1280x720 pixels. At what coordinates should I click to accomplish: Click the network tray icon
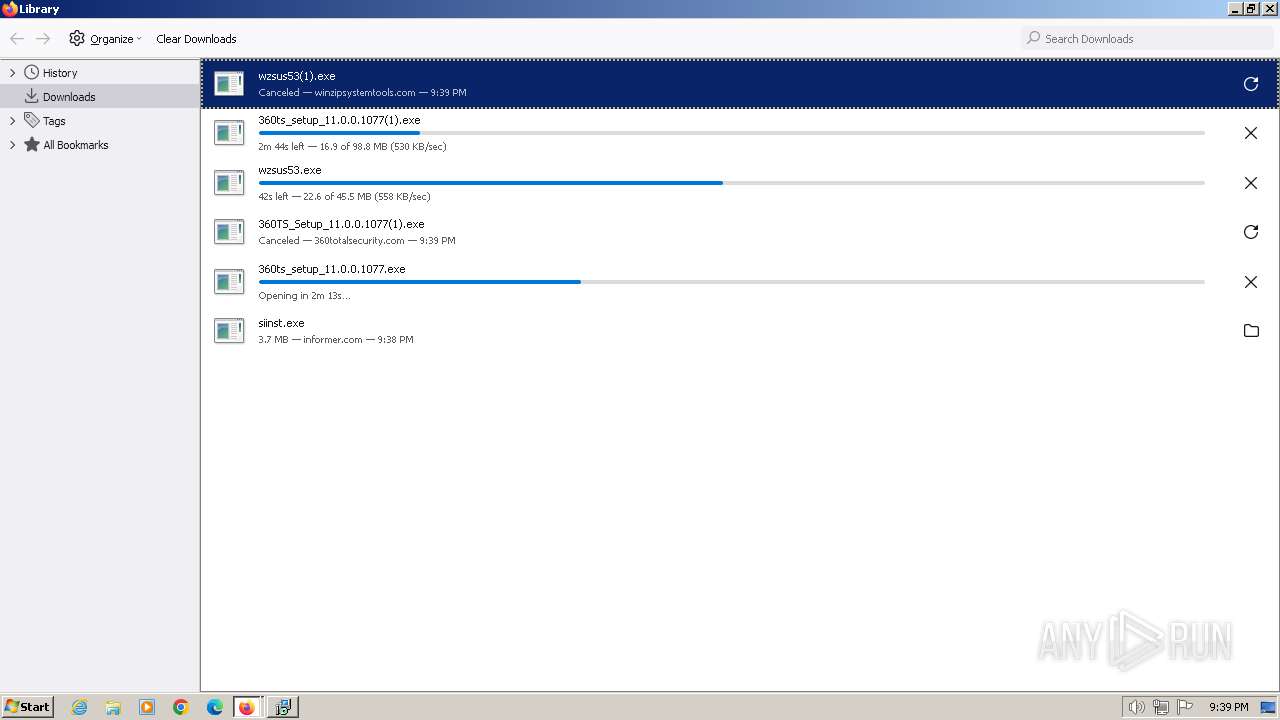point(1161,707)
